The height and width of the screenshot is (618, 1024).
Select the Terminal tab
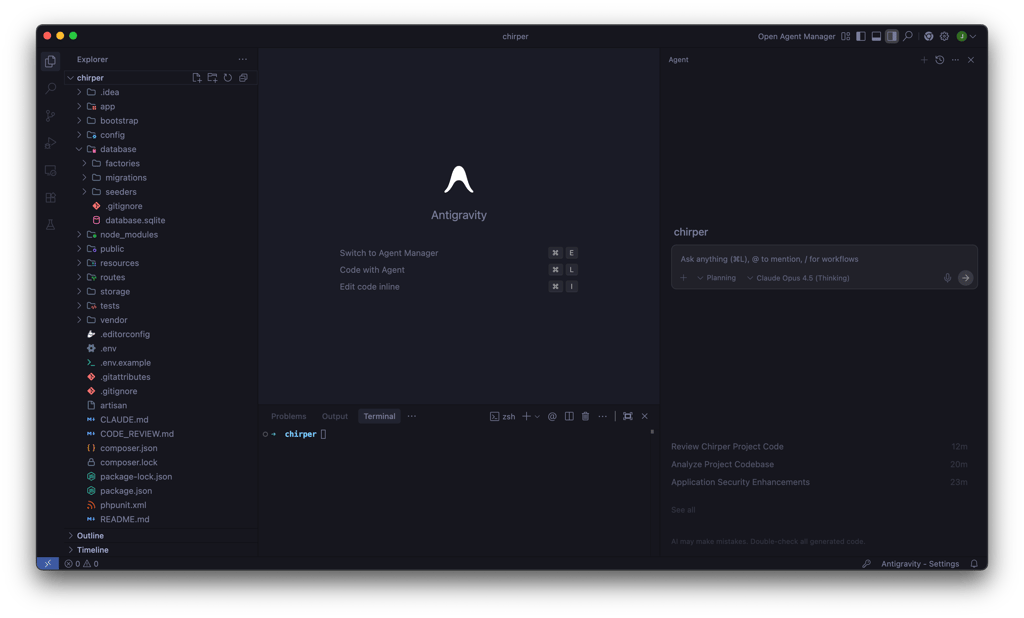379,416
